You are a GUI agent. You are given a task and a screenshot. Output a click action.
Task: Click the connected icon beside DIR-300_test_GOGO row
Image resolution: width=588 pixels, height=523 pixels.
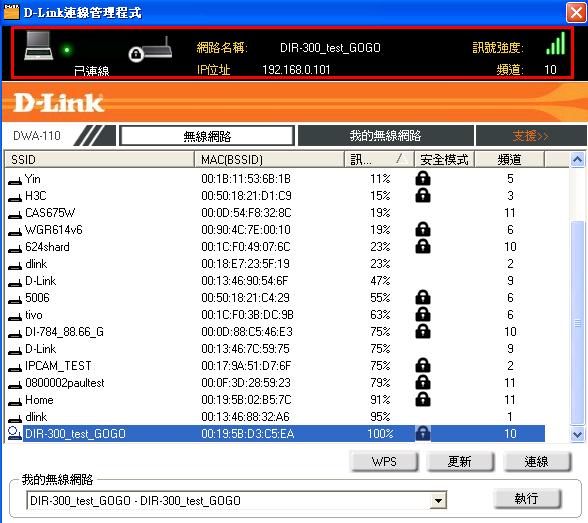tap(15, 433)
